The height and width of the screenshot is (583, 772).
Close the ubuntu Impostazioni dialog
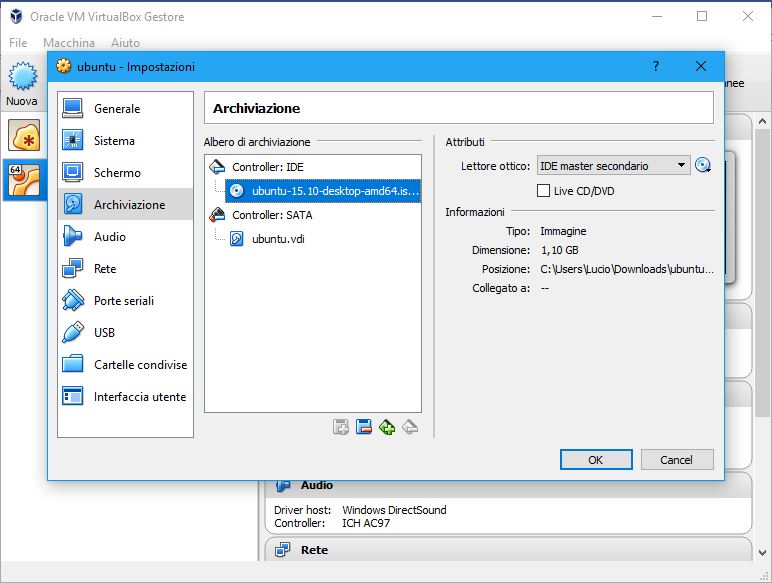click(x=701, y=66)
